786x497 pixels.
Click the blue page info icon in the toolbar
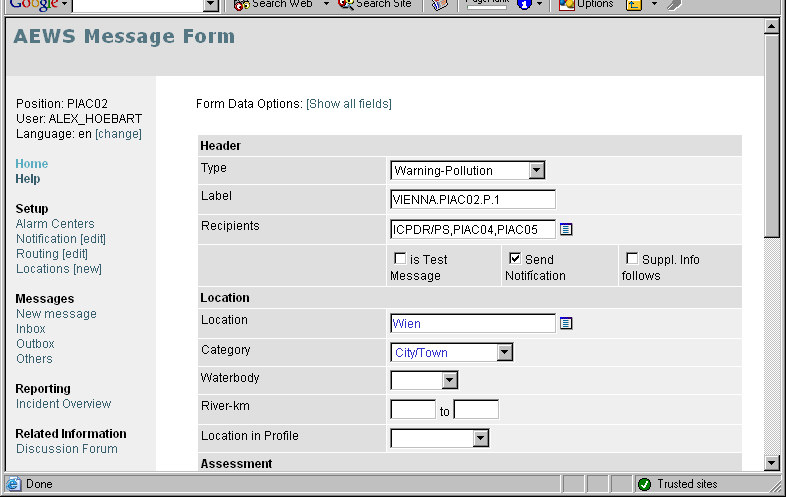coord(524,4)
